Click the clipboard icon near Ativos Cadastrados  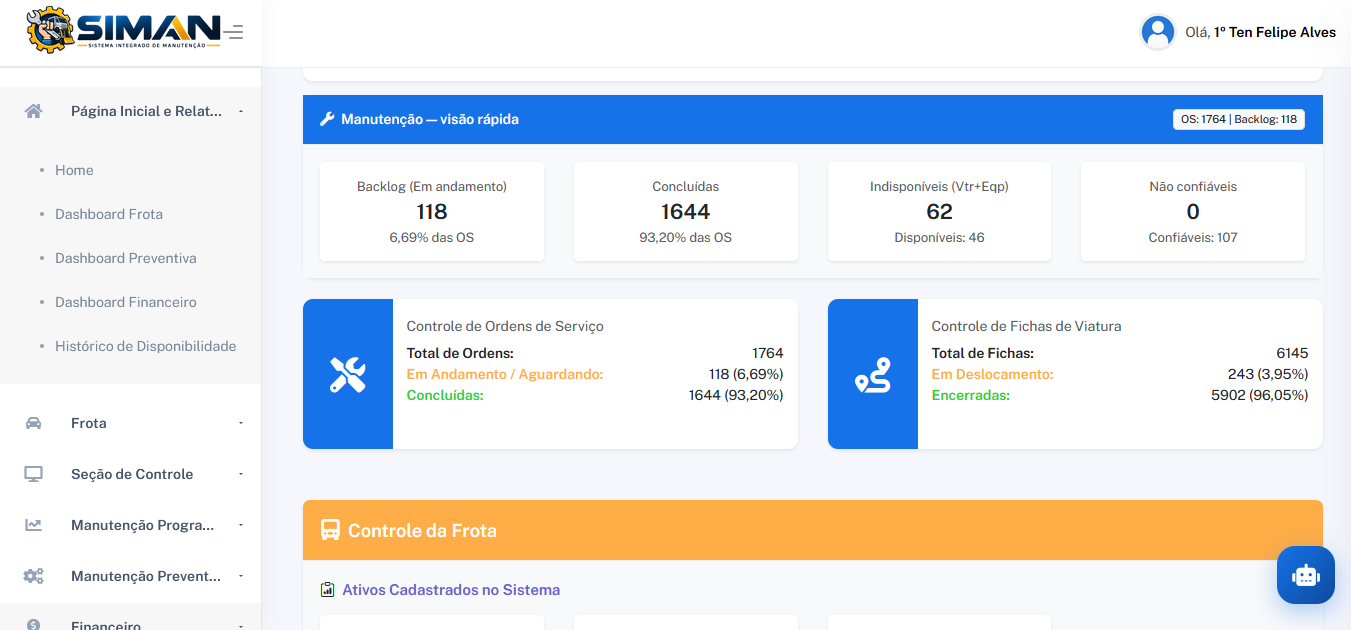coord(327,590)
